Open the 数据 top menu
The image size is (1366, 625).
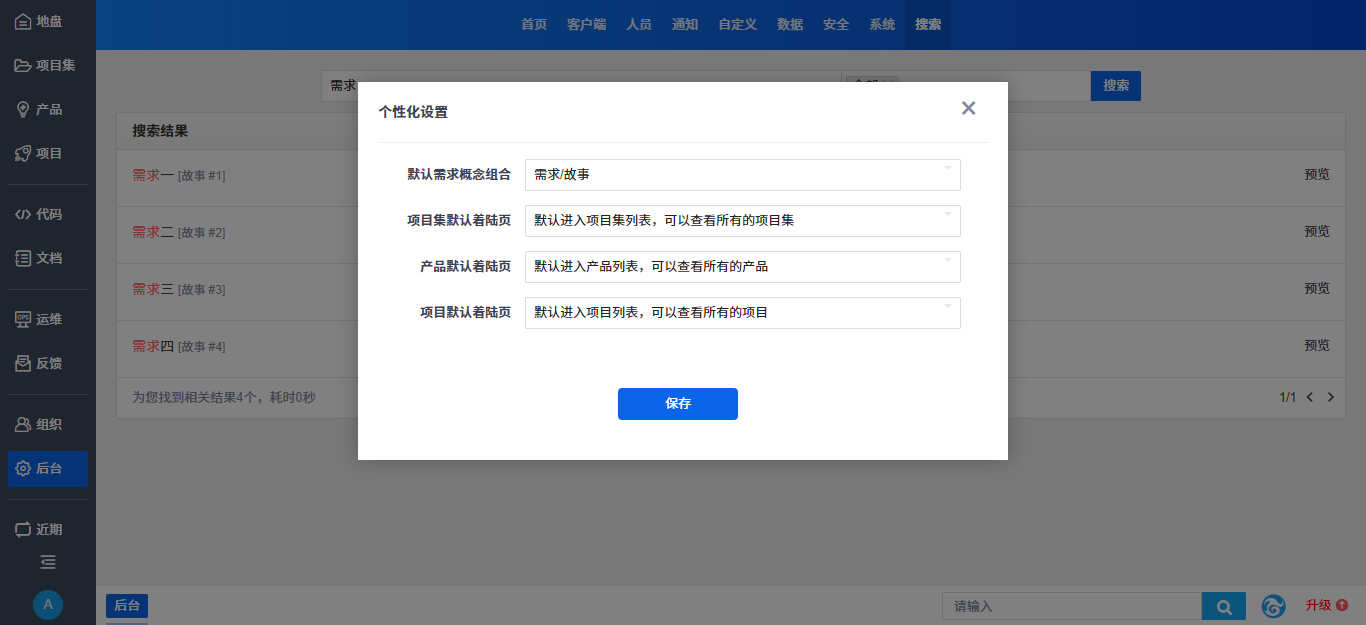click(790, 25)
